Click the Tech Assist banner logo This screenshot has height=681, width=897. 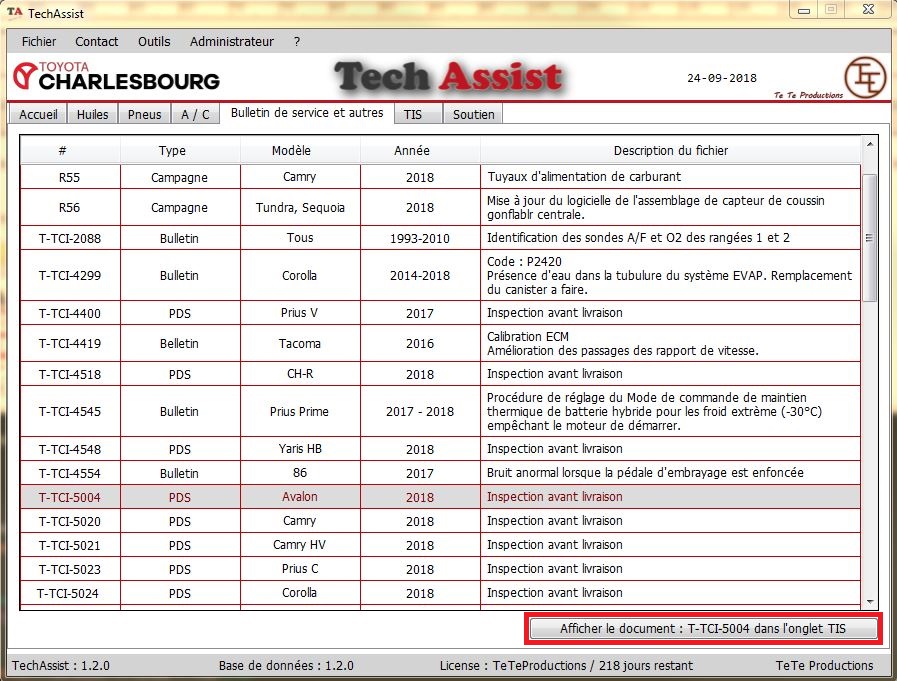(x=448, y=78)
